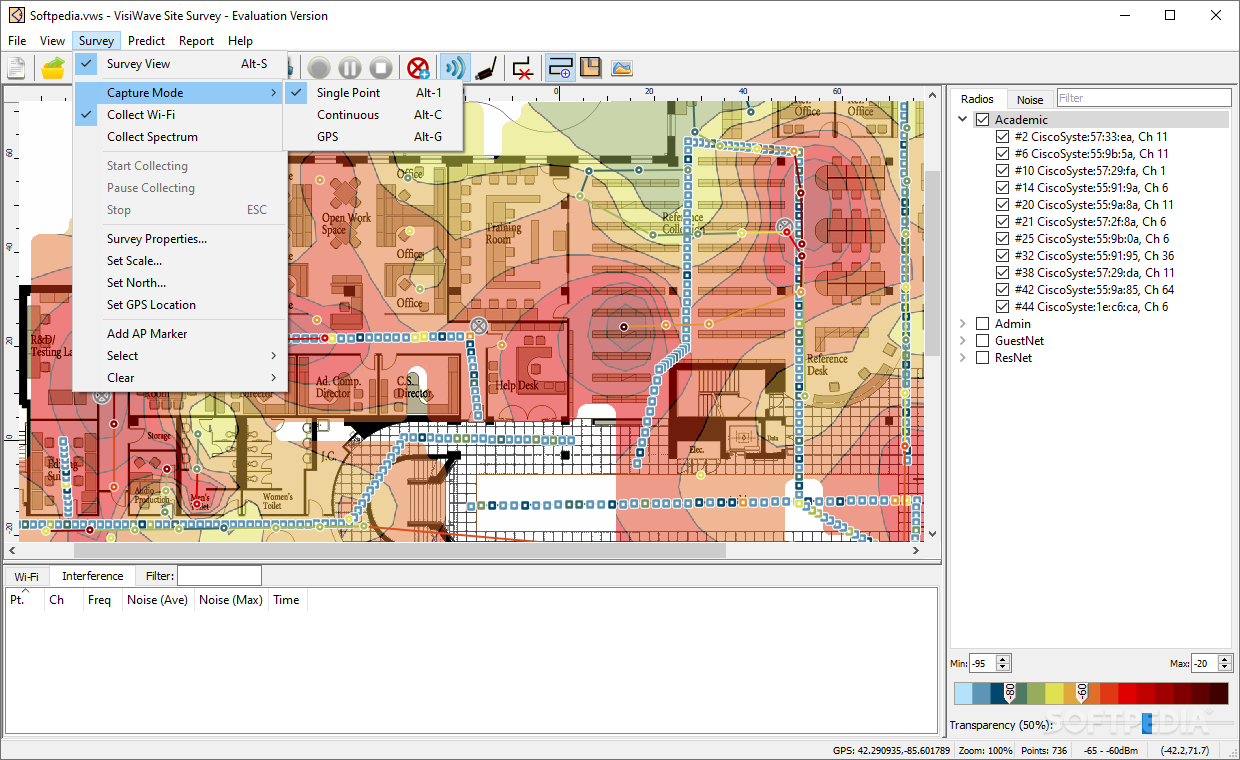The height and width of the screenshot is (760, 1240).
Task: Increase the Min value stepper
Action: pos(1003,659)
